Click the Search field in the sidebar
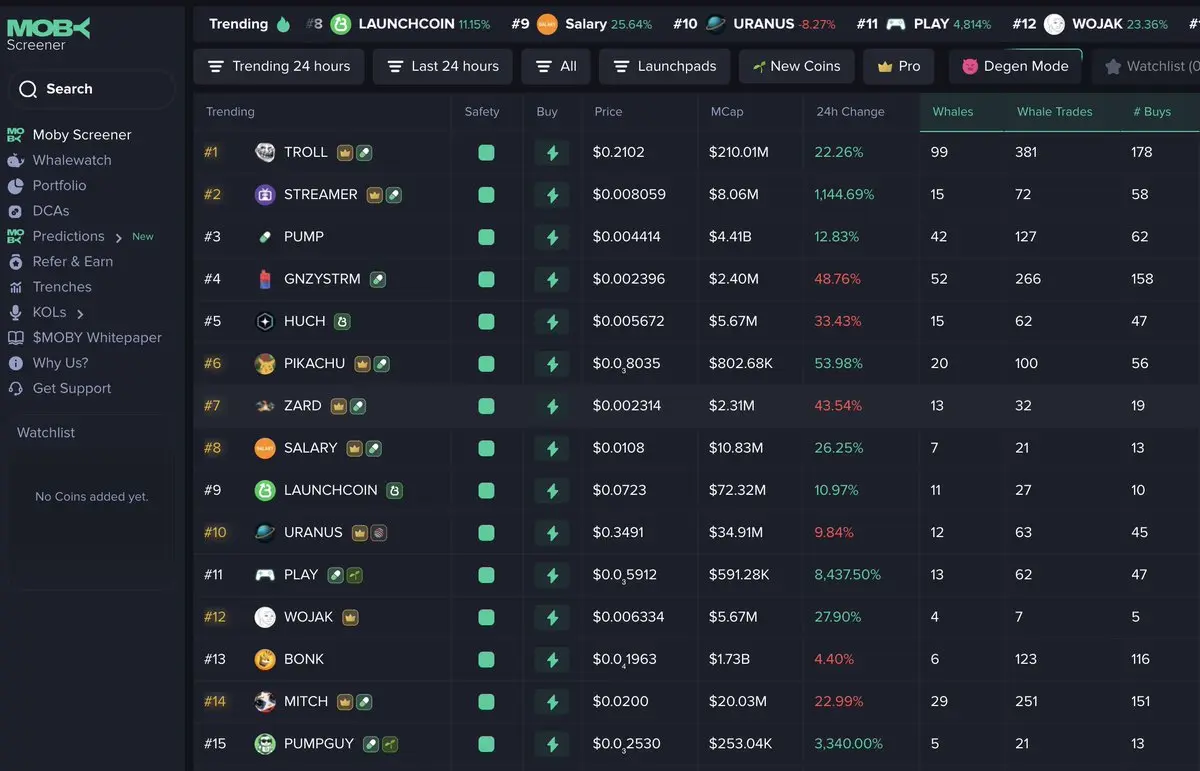The height and width of the screenshot is (771, 1200). click(91, 89)
